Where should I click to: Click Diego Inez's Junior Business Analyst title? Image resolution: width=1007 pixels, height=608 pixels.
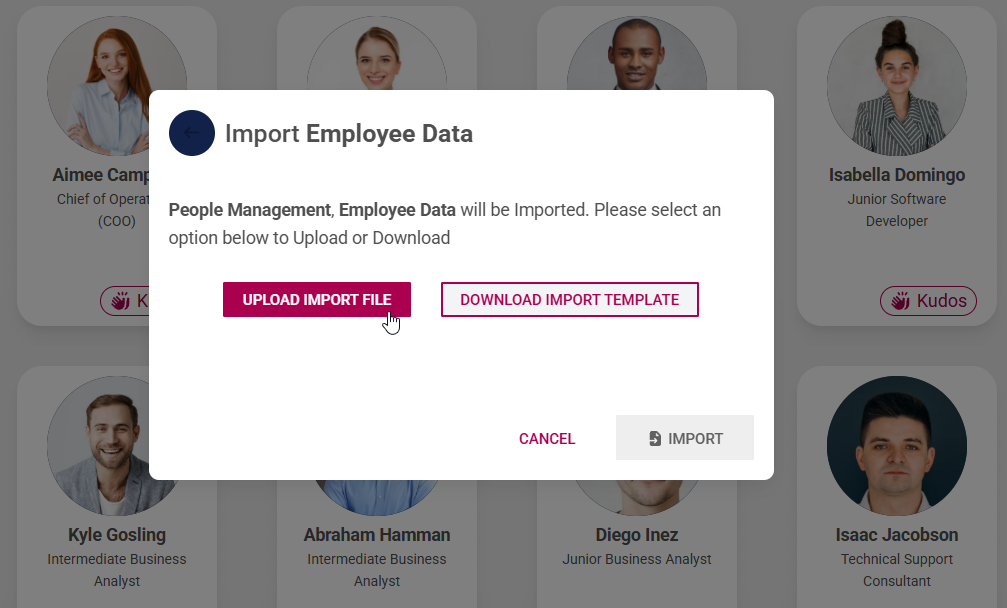pyautogui.click(x=637, y=561)
